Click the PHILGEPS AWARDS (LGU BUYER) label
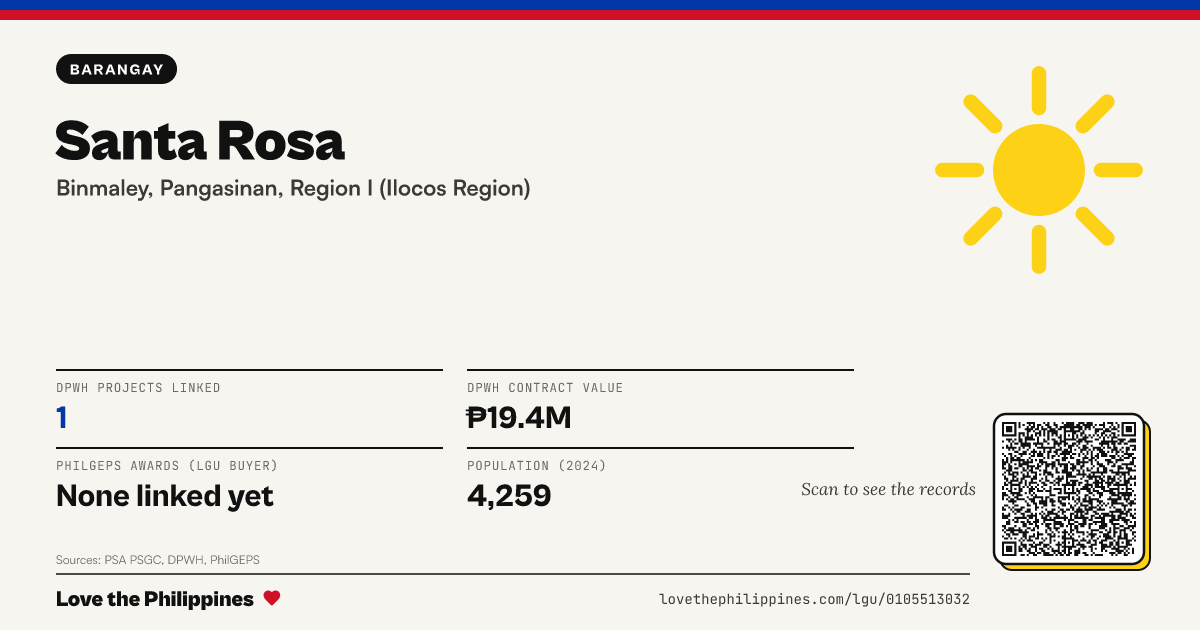1200x630 pixels. click(x=167, y=466)
